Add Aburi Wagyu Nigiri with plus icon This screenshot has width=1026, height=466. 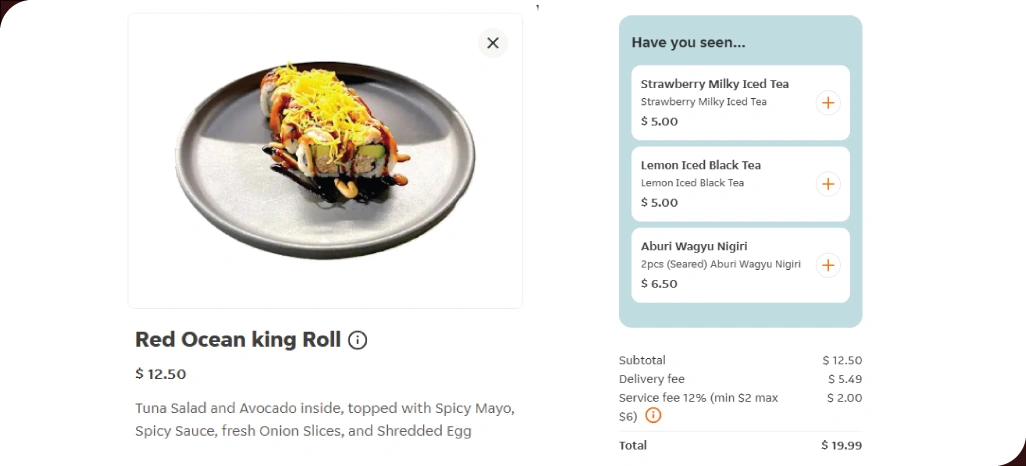828,265
